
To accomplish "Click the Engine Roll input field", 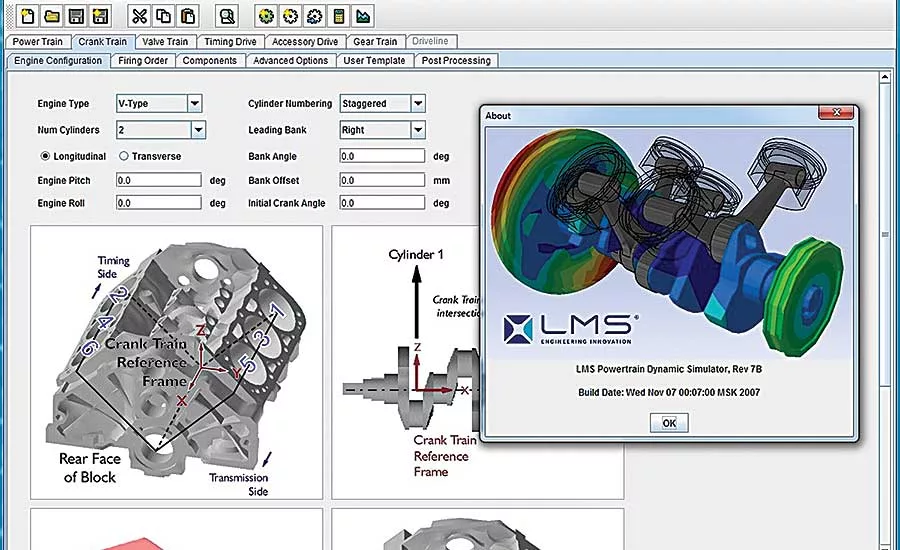I will (x=158, y=203).
